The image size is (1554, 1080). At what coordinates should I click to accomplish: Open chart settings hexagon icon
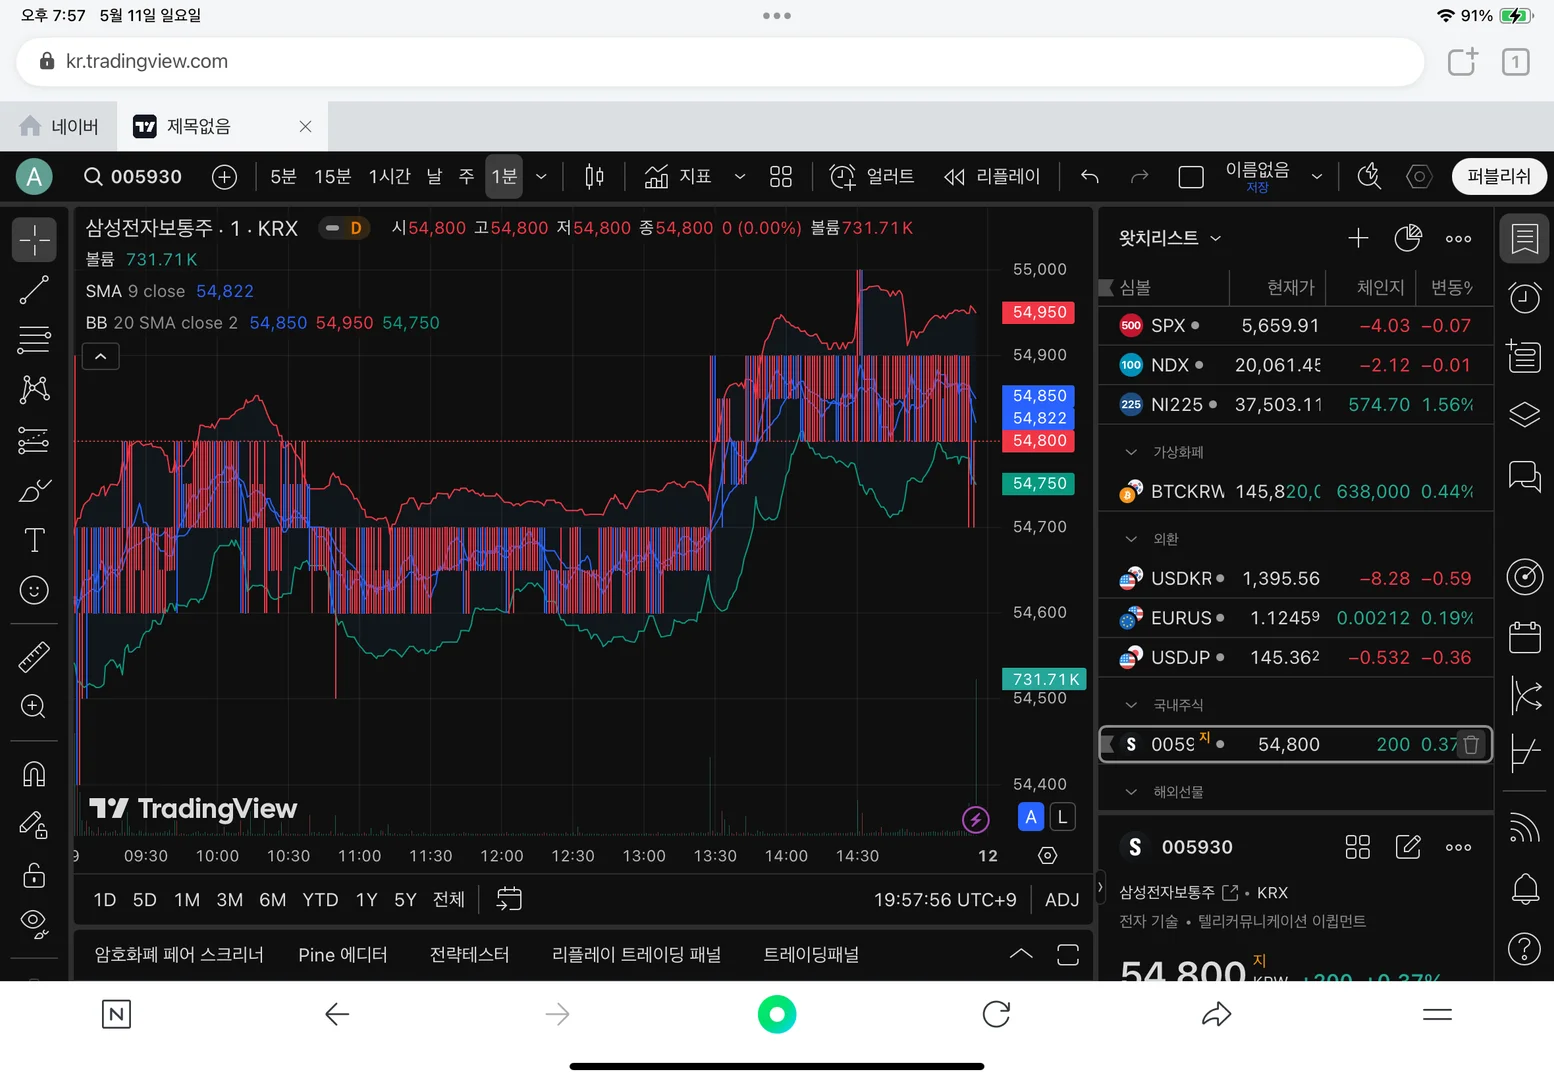[1419, 177]
